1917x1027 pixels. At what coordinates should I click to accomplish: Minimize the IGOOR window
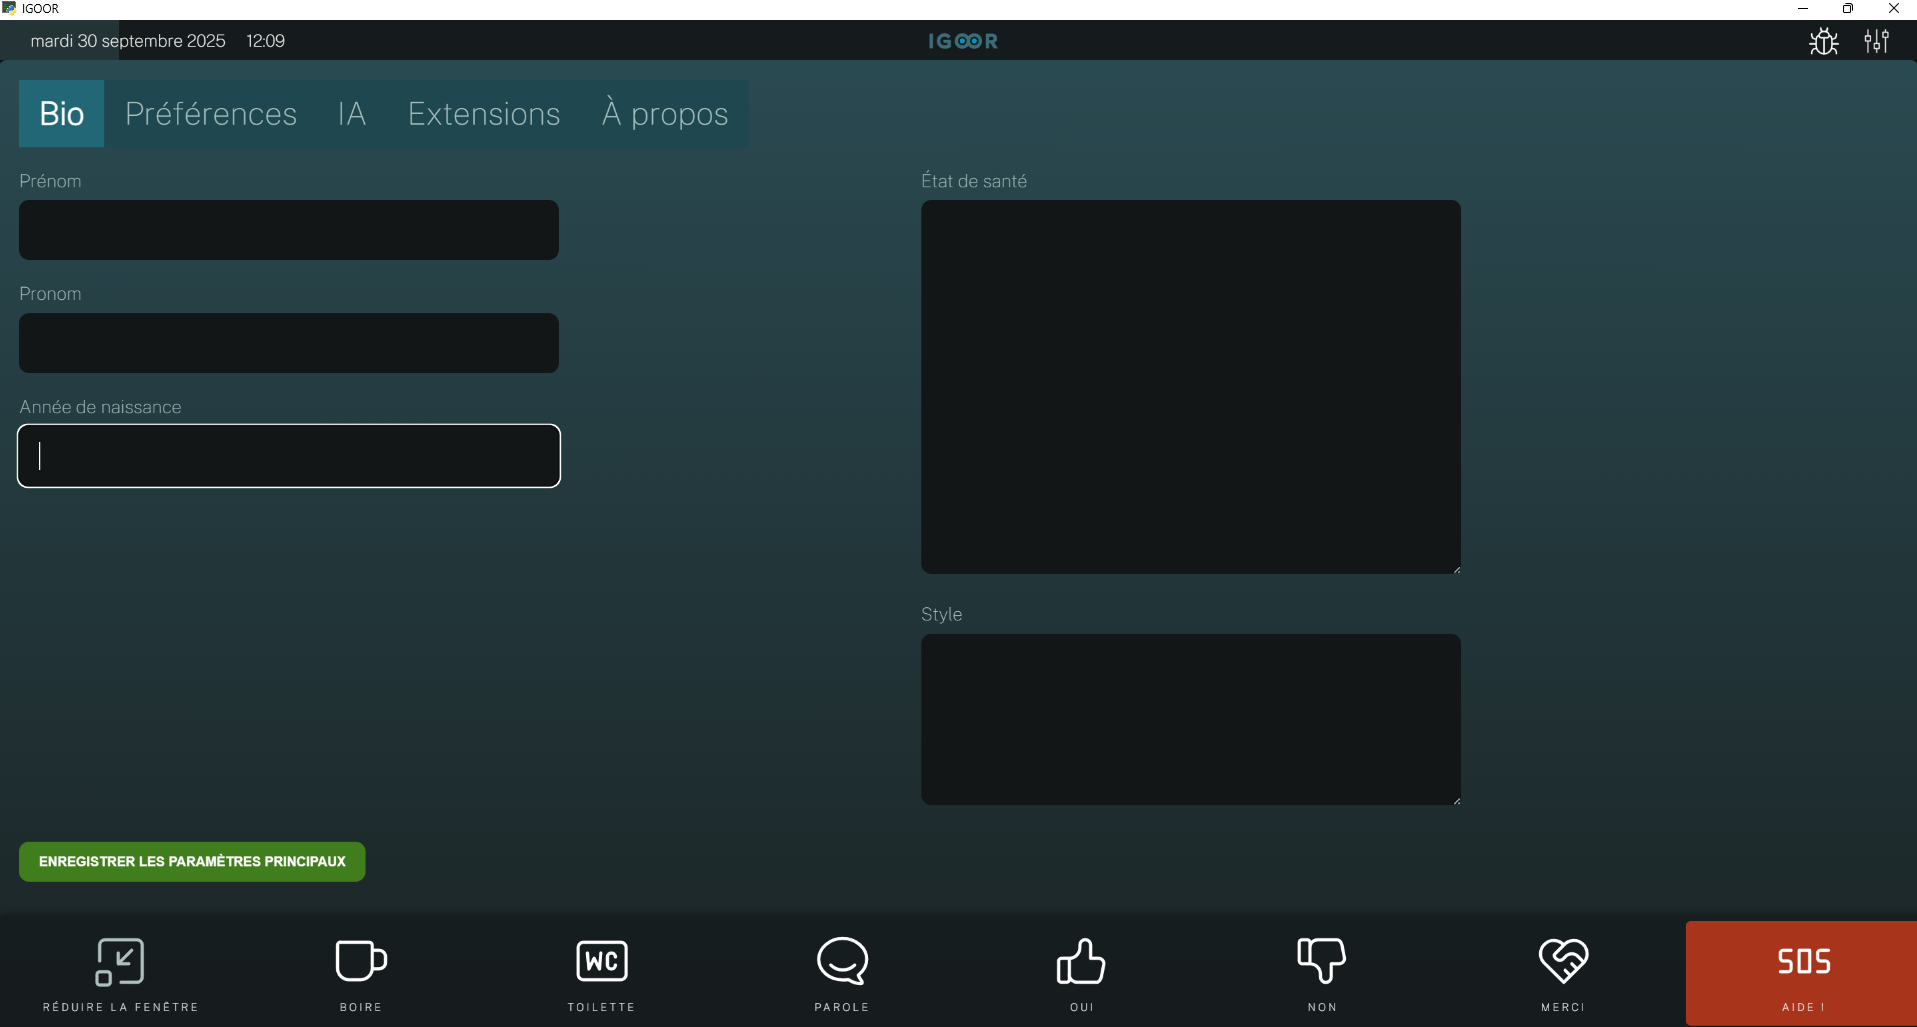tap(1803, 9)
